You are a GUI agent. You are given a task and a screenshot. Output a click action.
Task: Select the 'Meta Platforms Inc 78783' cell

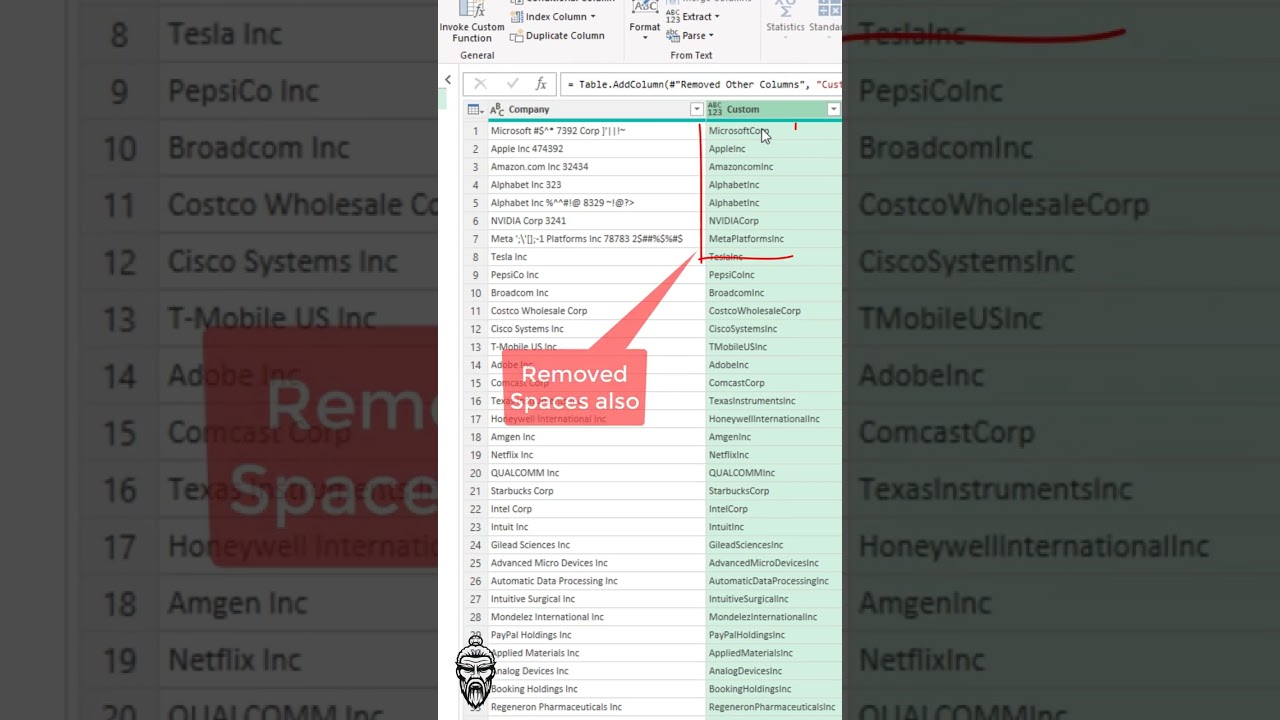[596, 239]
